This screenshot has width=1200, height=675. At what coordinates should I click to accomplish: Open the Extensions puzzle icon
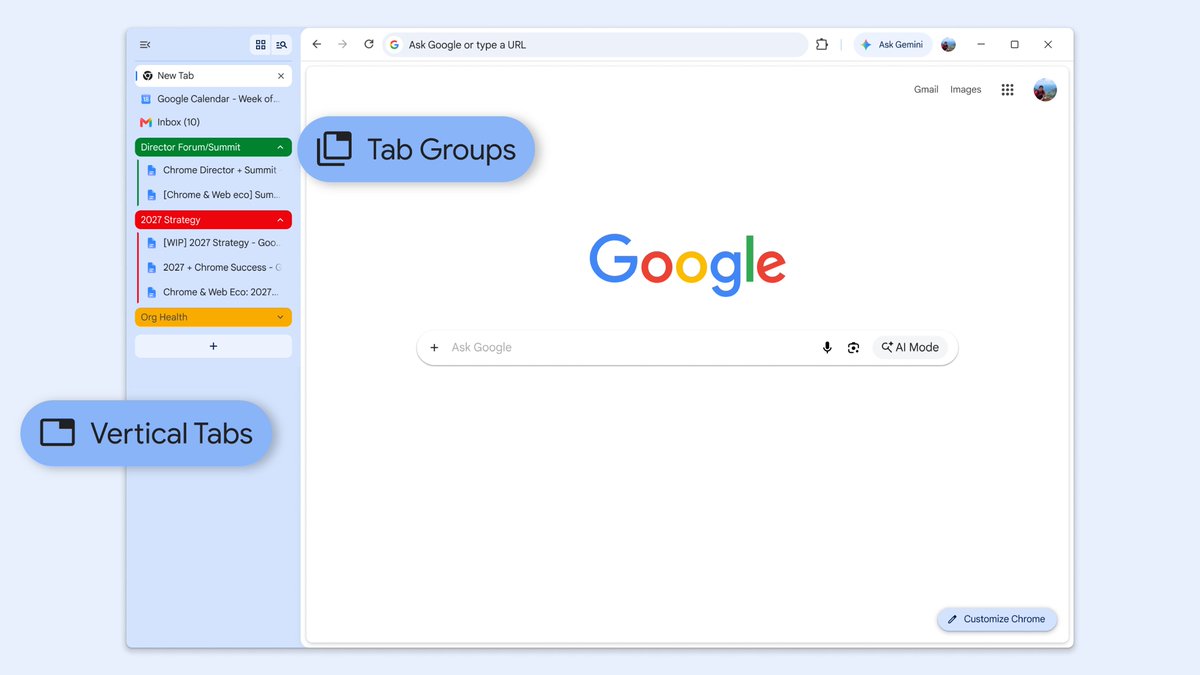coord(822,44)
